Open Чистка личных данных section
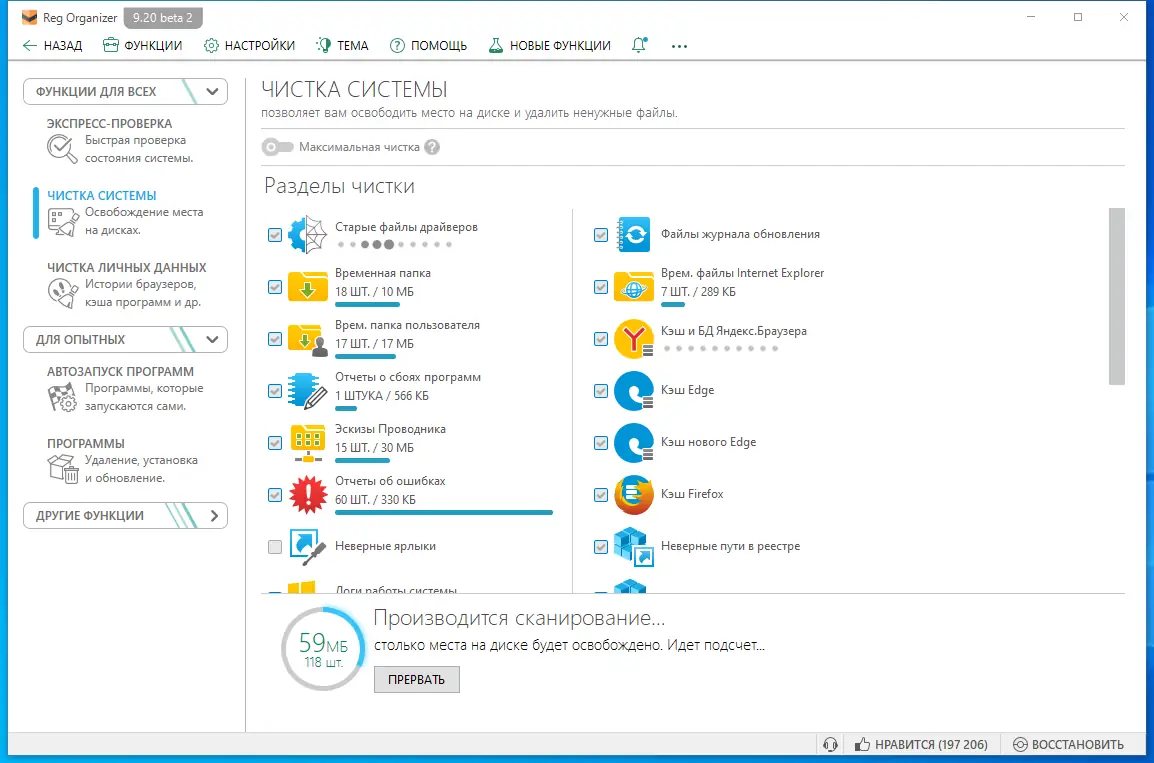 (x=125, y=285)
